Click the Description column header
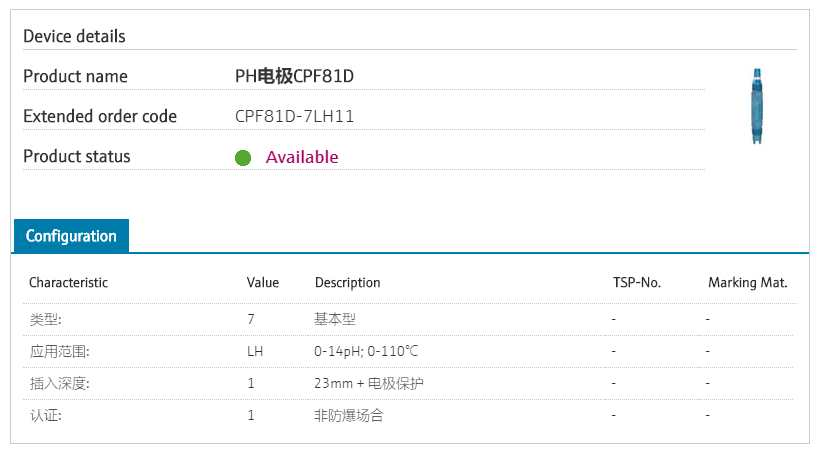Screen dimensions: 817x450 tap(348, 283)
